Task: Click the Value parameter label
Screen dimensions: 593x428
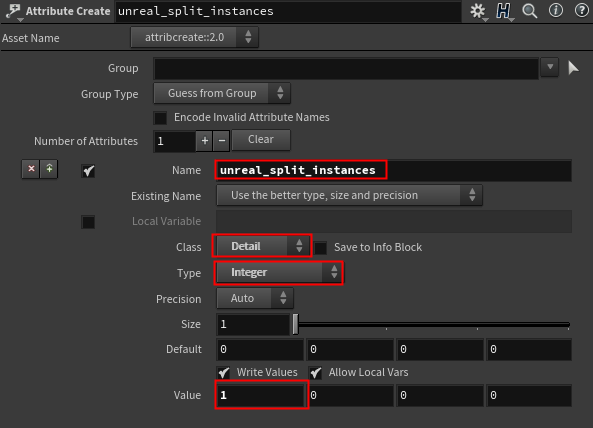Action: pos(187,395)
